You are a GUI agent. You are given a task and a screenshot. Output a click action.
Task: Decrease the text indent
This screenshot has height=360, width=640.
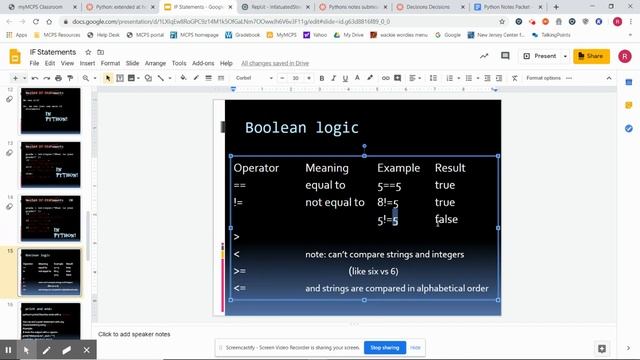[x=487, y=78]
